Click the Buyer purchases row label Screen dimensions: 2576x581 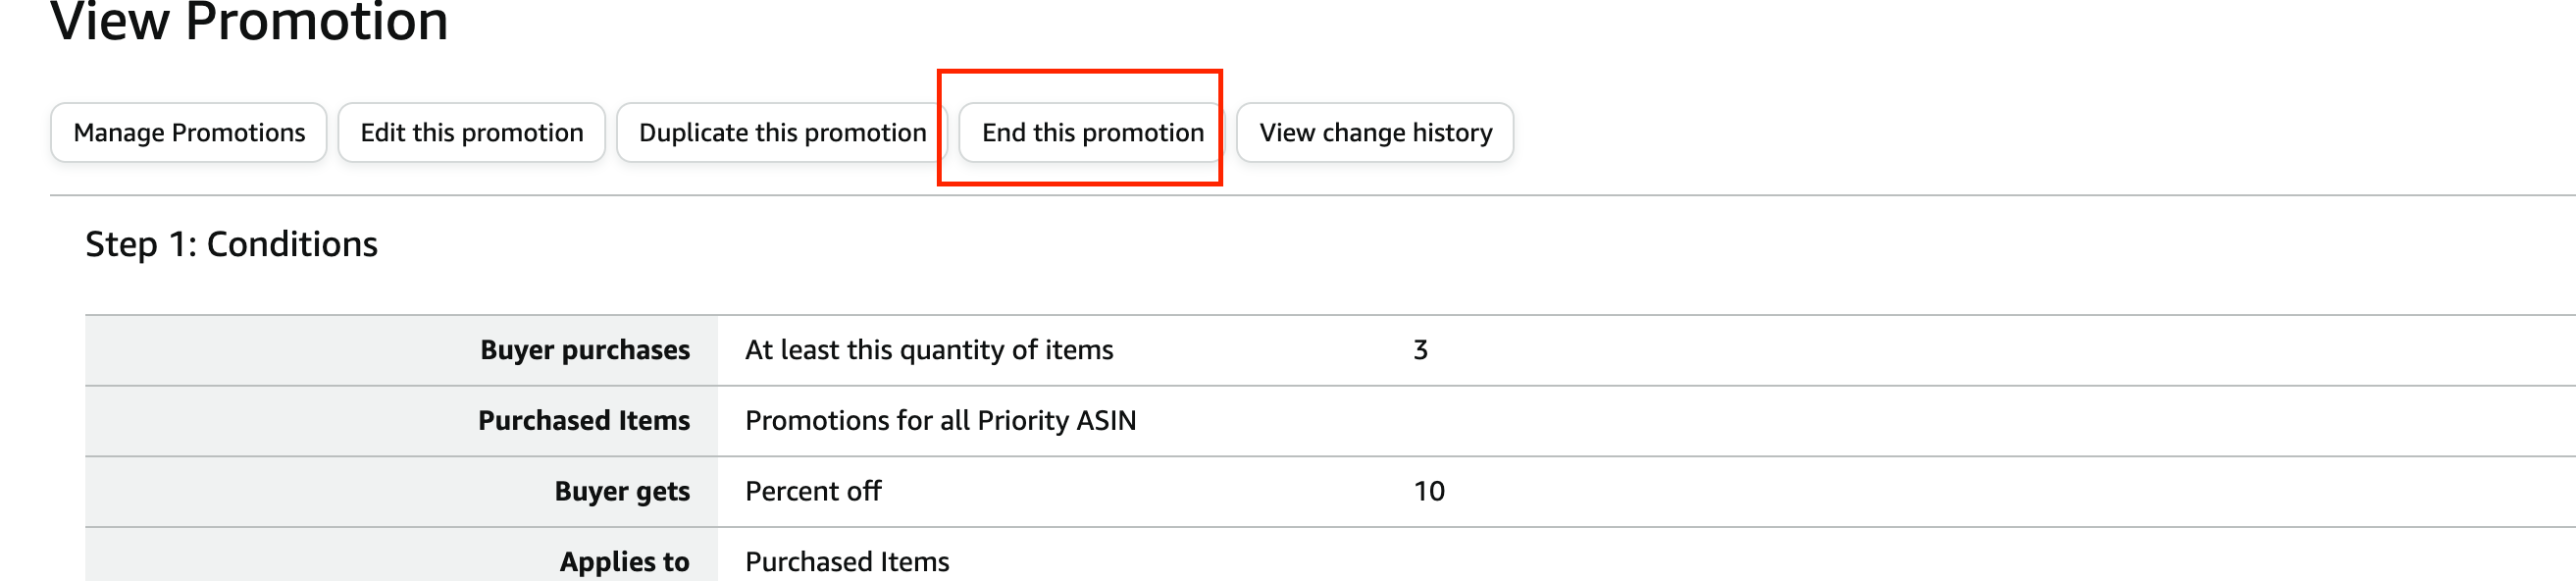click(585, 350)
